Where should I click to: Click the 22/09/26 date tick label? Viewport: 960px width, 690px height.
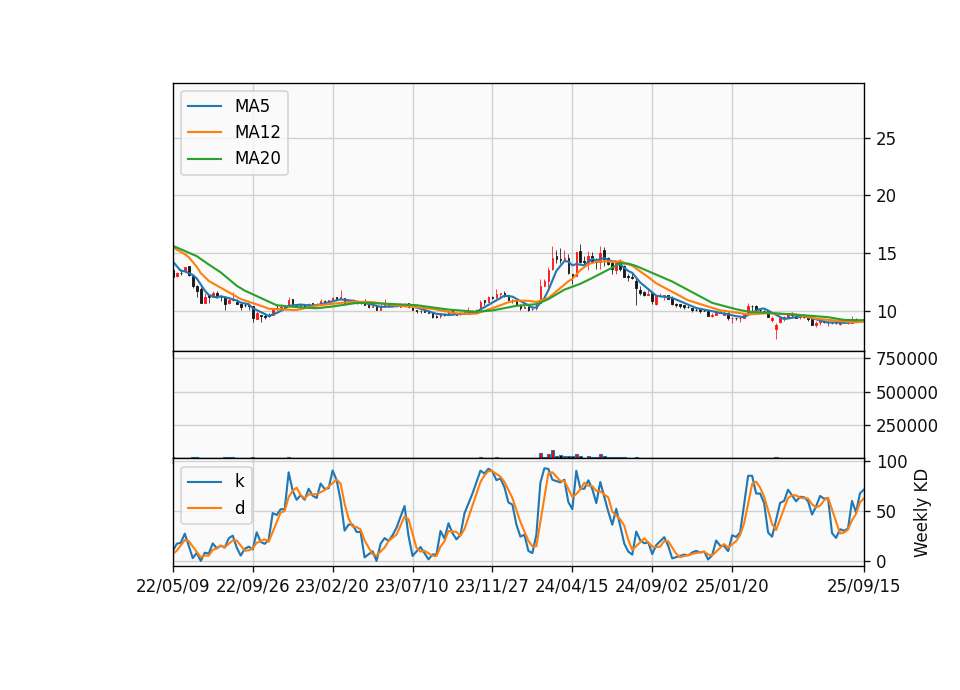[253, 586]
